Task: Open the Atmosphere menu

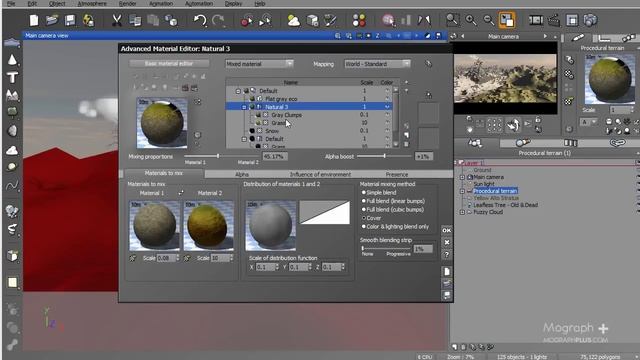Action: click(x=92, y=3)
